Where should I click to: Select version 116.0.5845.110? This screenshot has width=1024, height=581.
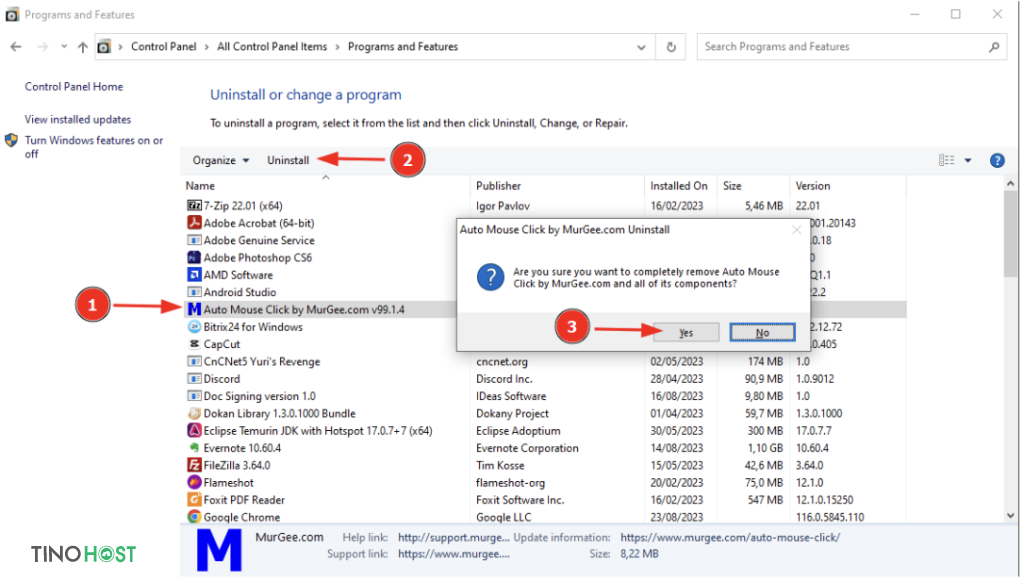point(829,517)
